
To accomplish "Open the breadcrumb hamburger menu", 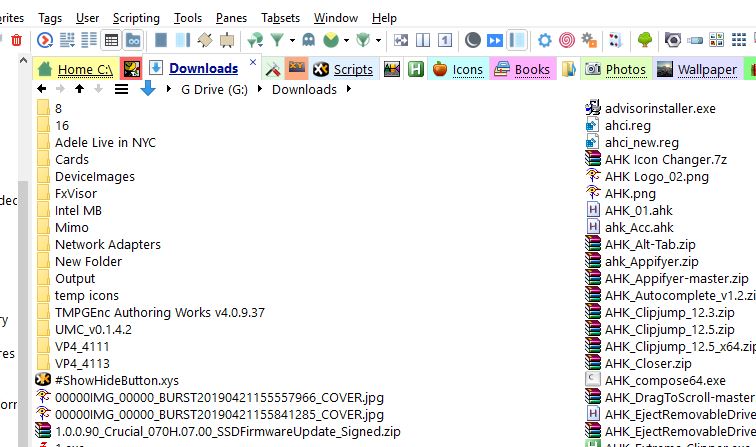I will tap(122, 89).
